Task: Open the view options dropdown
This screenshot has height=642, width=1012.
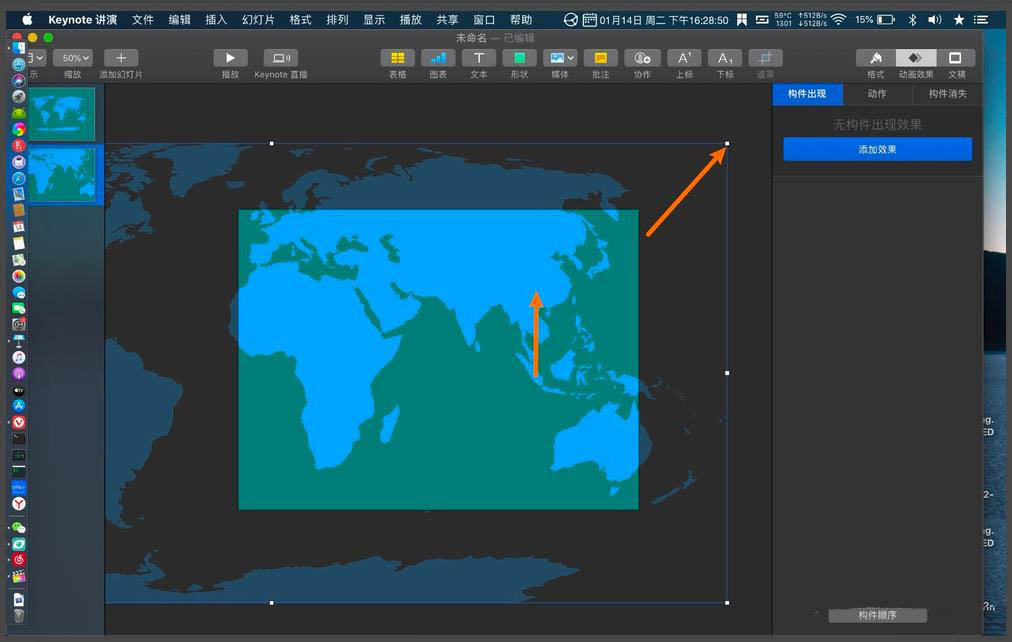Action: [36, 58]
